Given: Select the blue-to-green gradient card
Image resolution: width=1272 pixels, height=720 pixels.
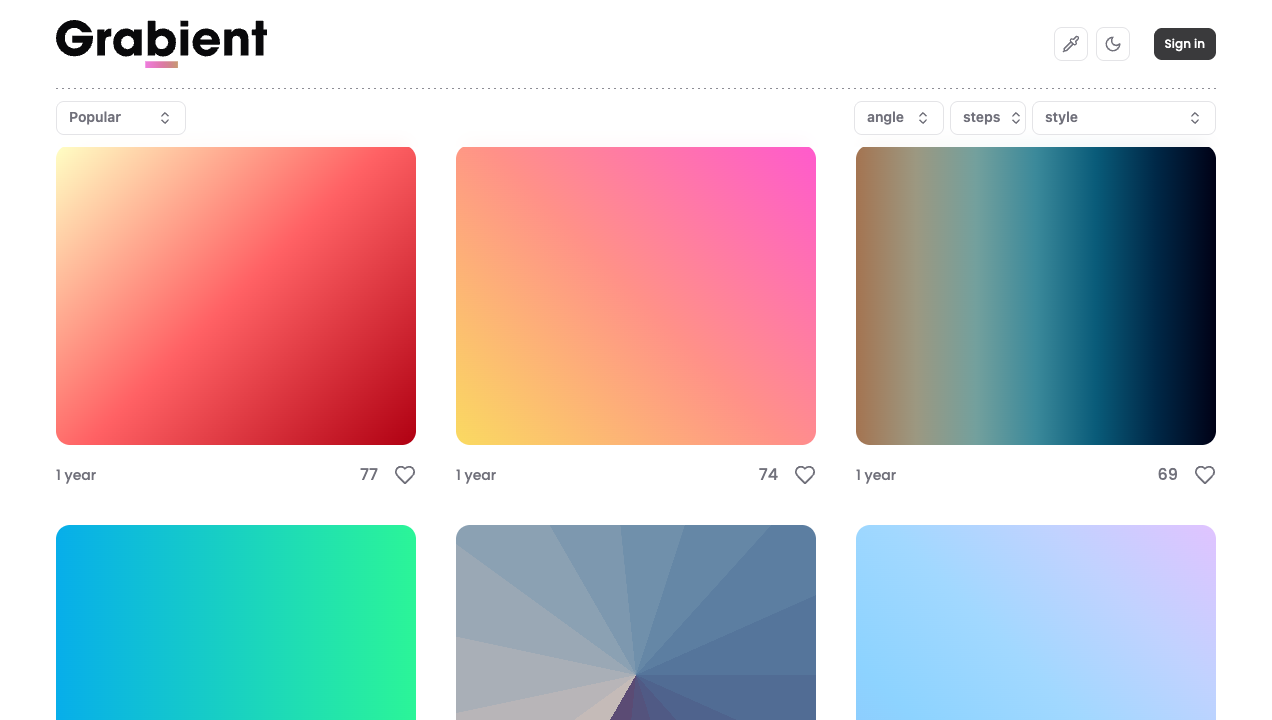Looking at the screenshot, I should (236, 622).
